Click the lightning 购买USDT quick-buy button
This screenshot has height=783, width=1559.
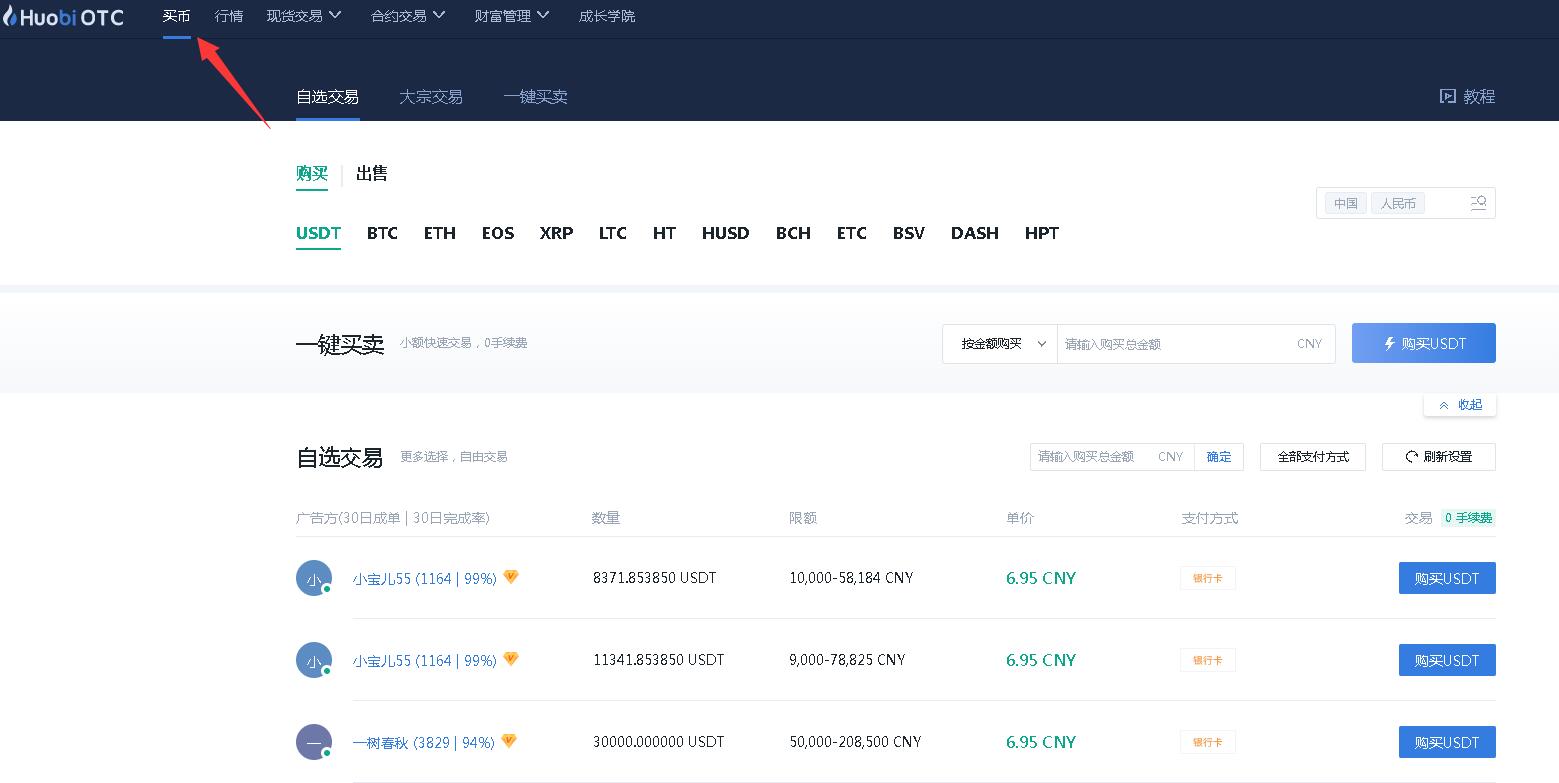coord(1424,343)
